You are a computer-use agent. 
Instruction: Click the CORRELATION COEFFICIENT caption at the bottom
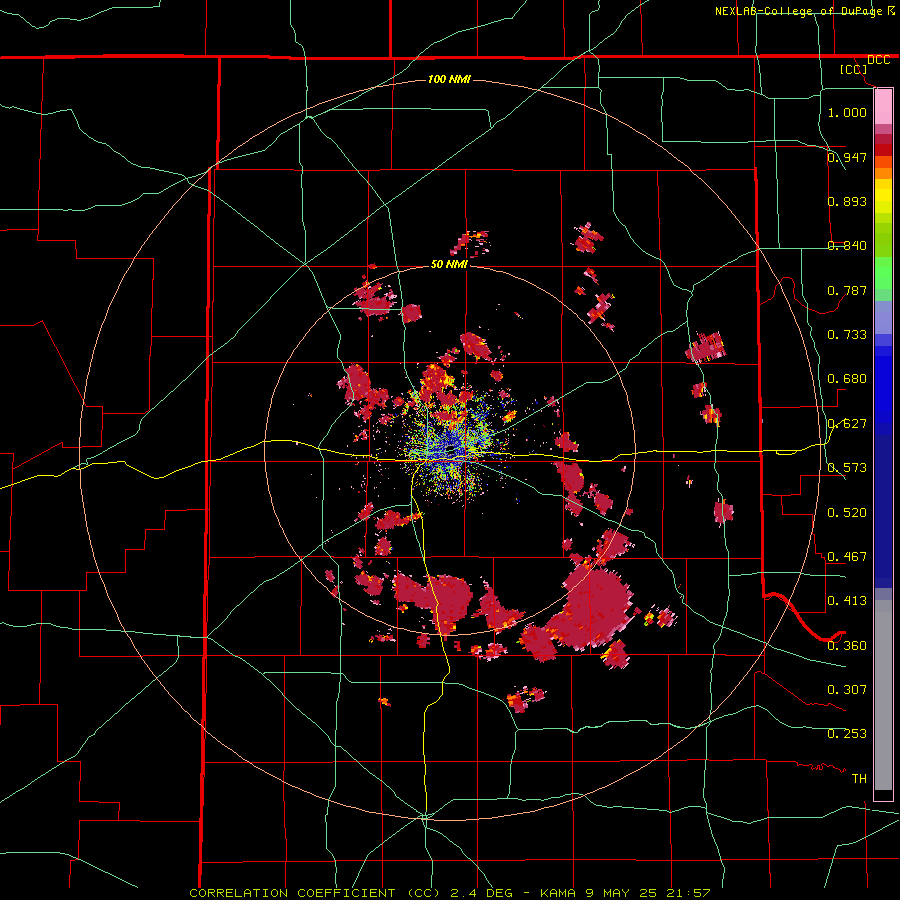[449, 893]
